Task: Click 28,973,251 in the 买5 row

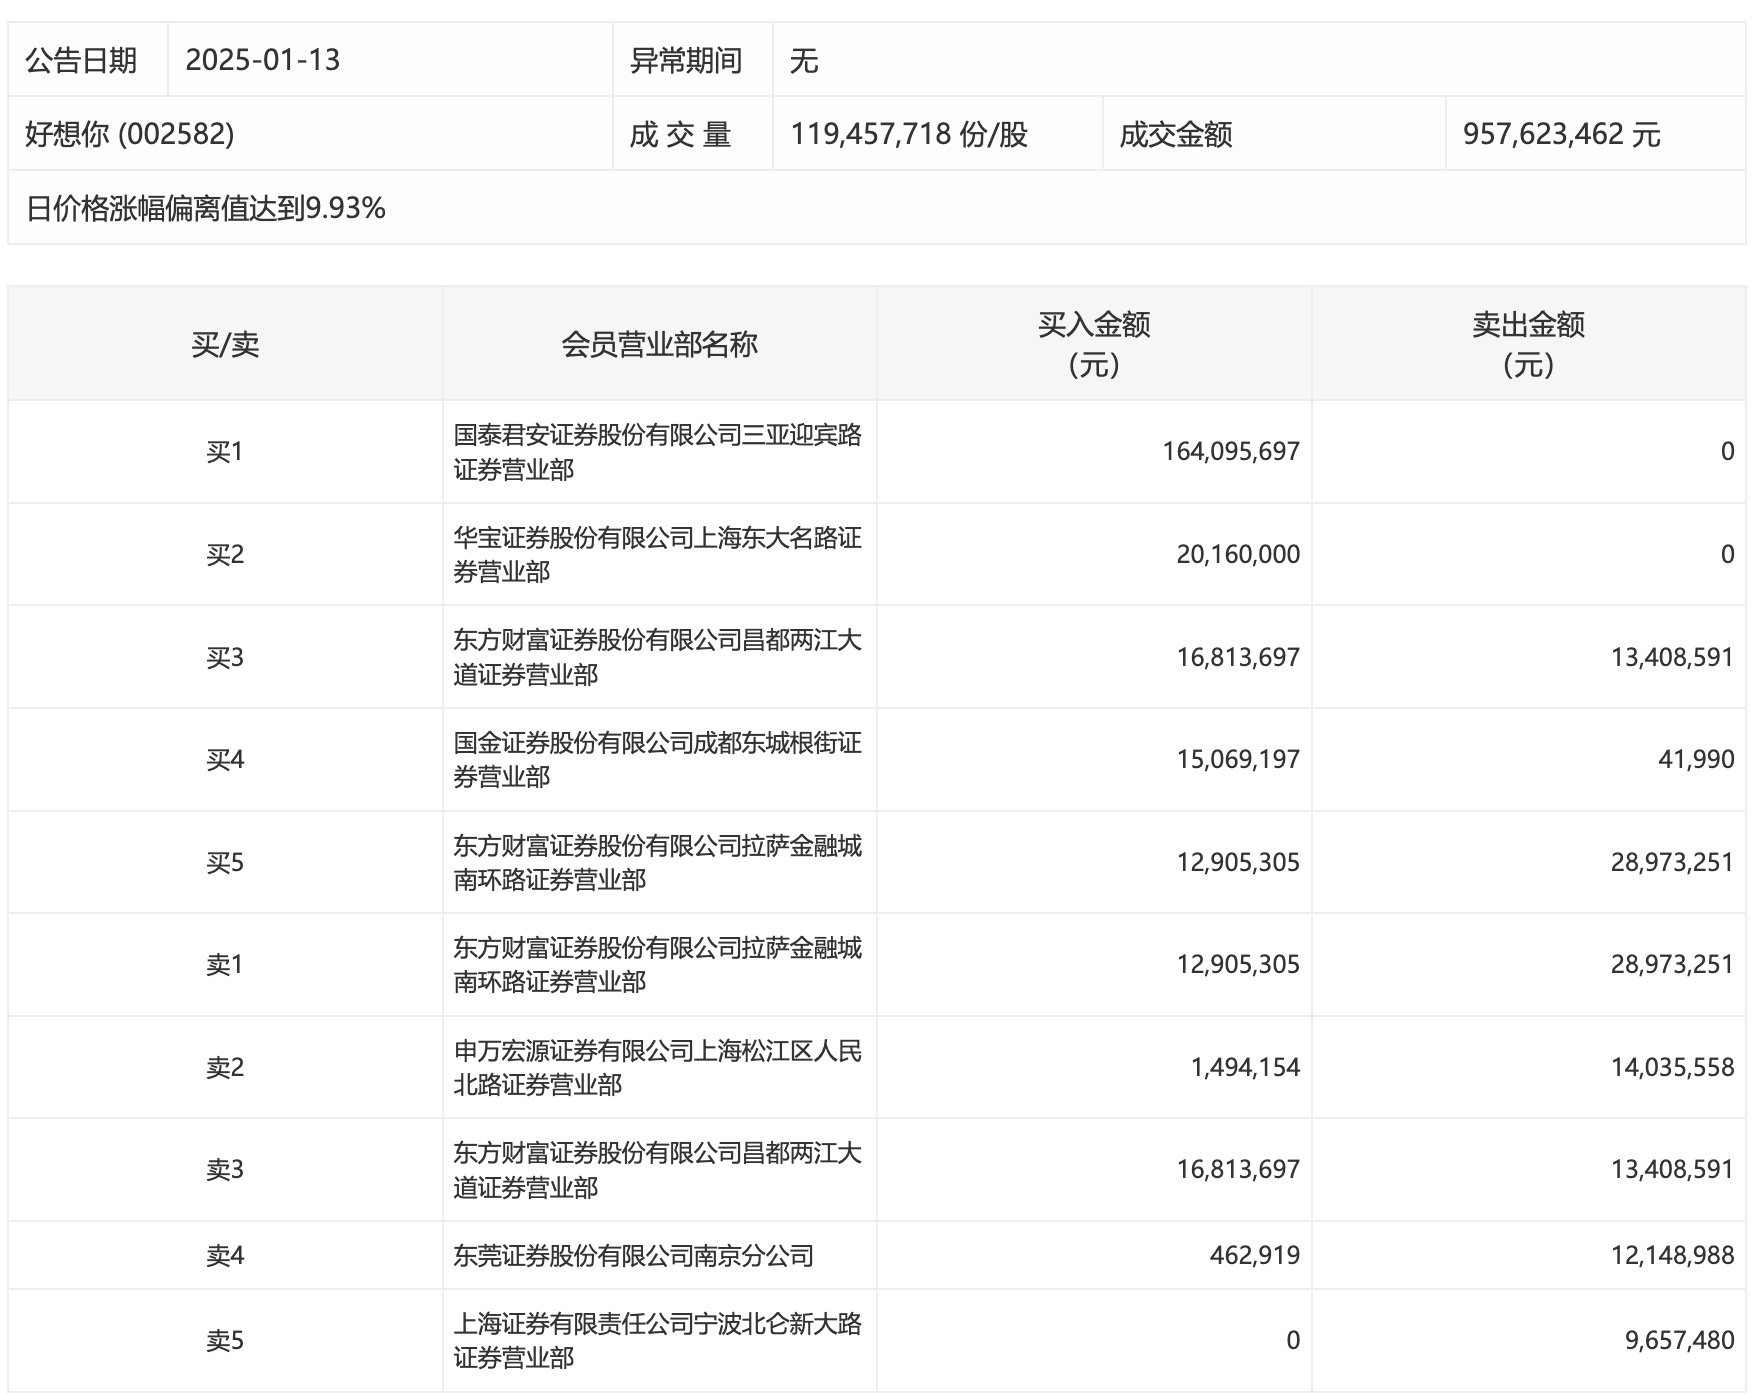Action: click(1672, 862)
